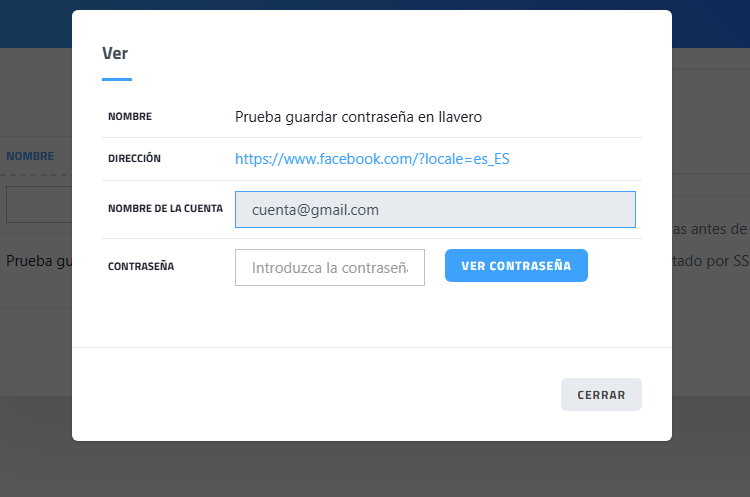Select the background "Prueba gu" table row

click(36, 262)
